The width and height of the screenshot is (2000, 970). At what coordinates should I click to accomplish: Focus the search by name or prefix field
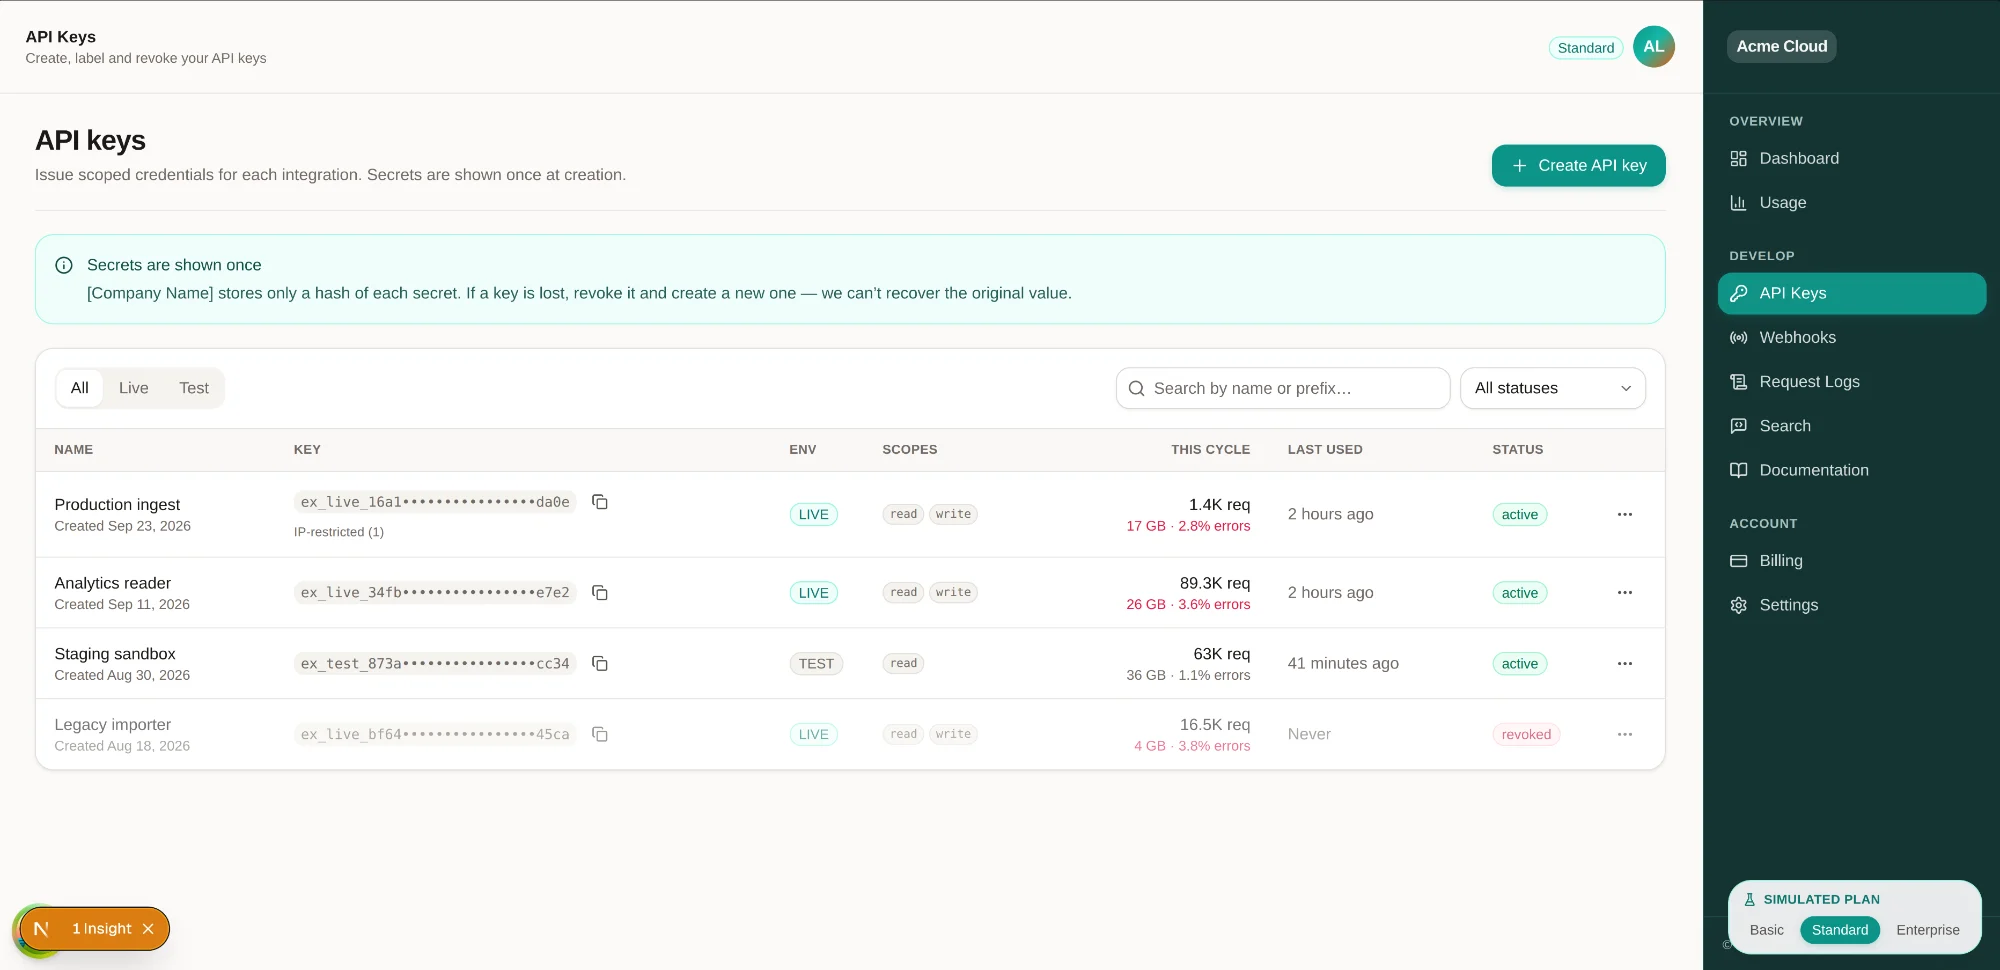tap(1283, 388)
